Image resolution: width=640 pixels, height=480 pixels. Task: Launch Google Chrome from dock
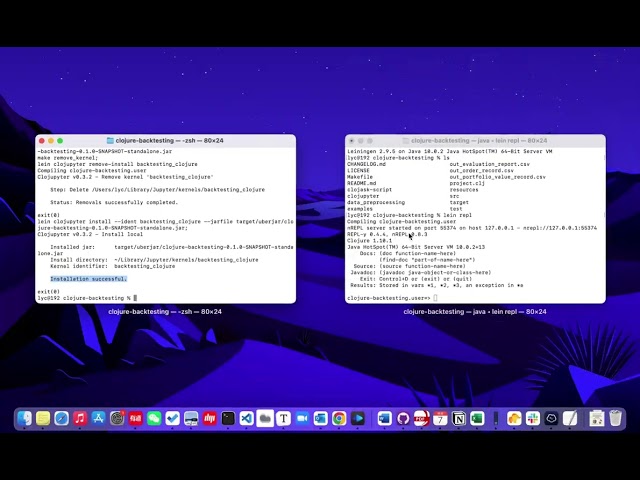tap(339, 418)
